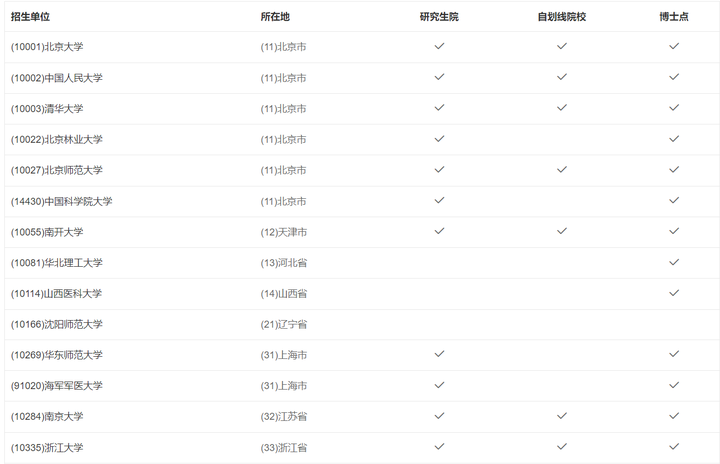Click 中国人民大学 自划线院校 checkmark
This screenshot has width=720, height=464.
click(x=562, y=77)
